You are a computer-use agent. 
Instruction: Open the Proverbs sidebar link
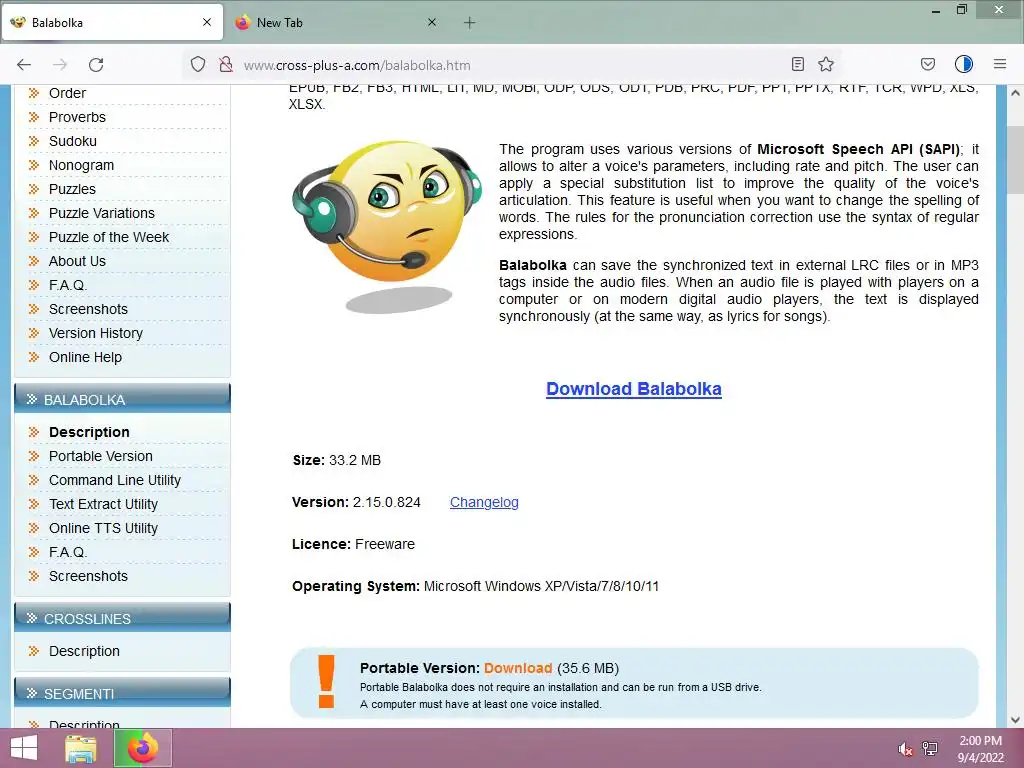[77, 118]
